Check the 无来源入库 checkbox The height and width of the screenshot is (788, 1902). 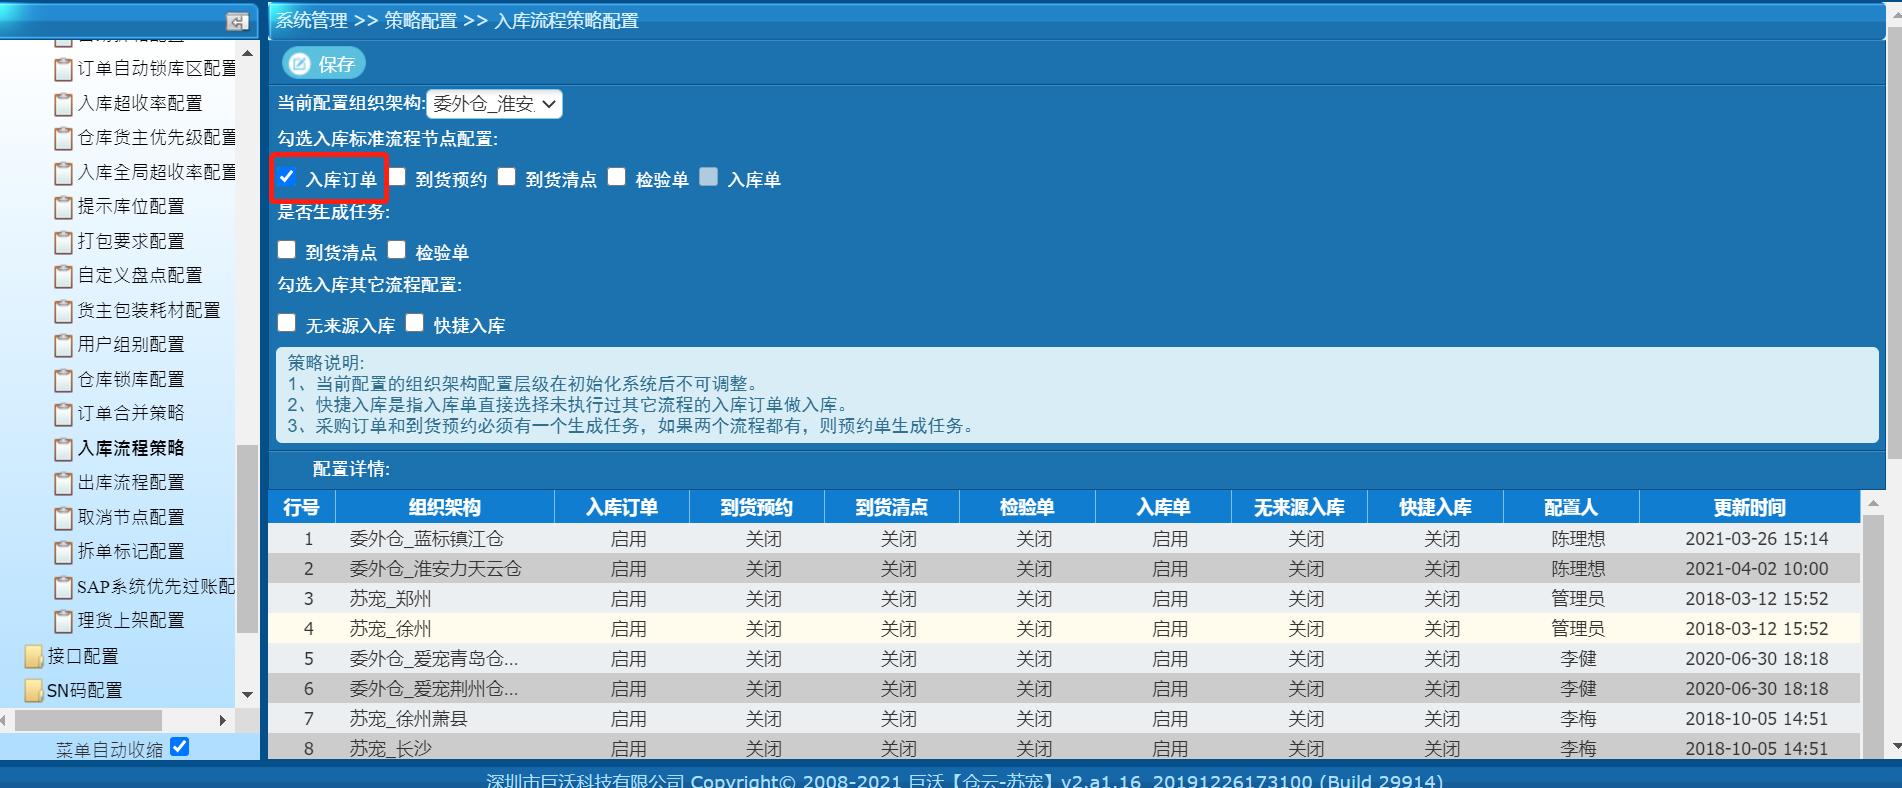287,323
